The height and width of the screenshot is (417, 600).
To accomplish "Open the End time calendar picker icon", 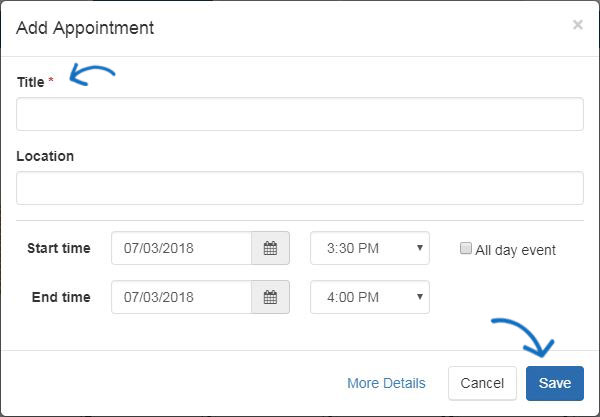I will tap(270, 297).
